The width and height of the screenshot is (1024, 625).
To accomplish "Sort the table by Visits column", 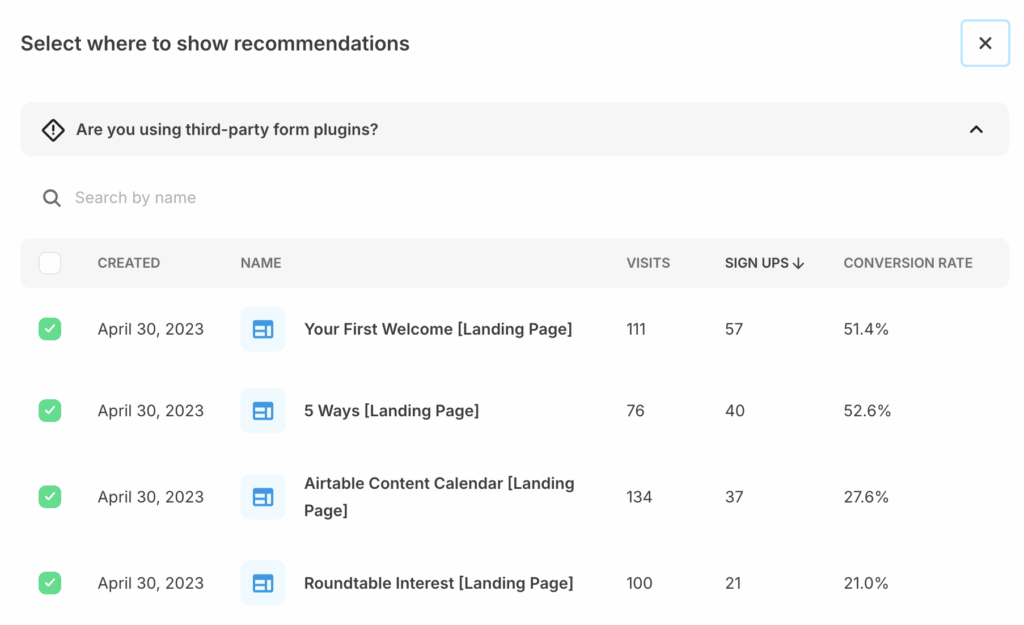I will pyautogui.click(x=648, y=263).
